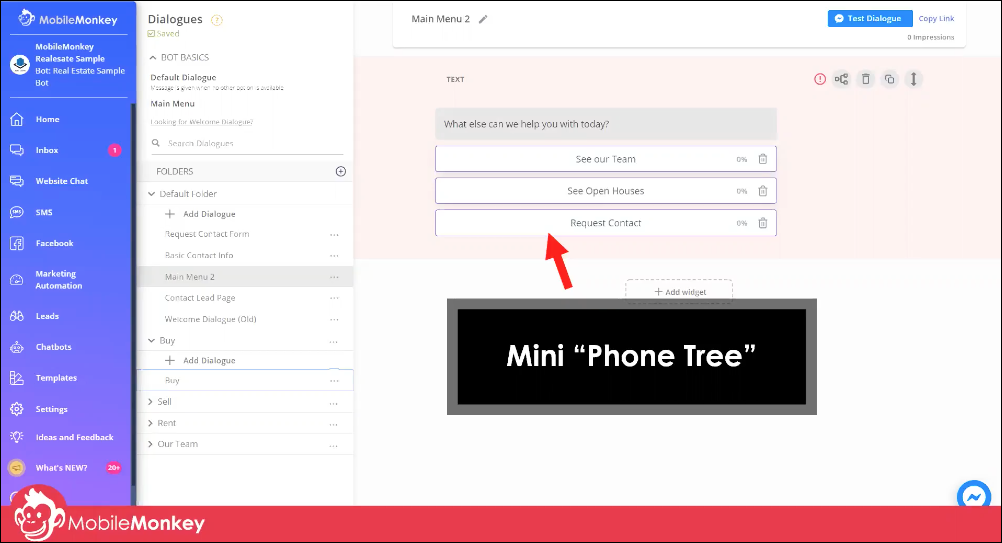Open the Default Dialogue
This screenshot has width=1002, height=543.
coord(183,77)
